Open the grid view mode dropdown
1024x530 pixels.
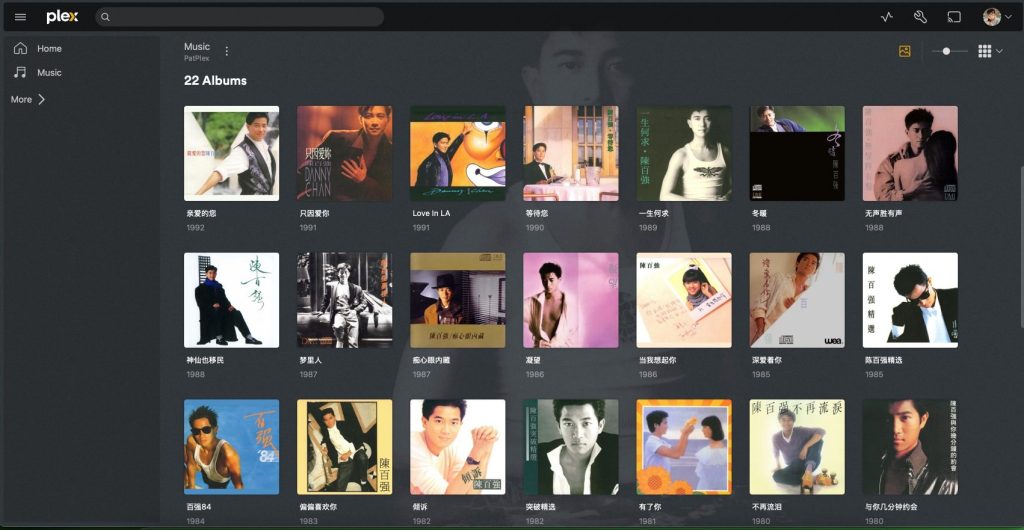pyautogui.click(x=990, y=51)
